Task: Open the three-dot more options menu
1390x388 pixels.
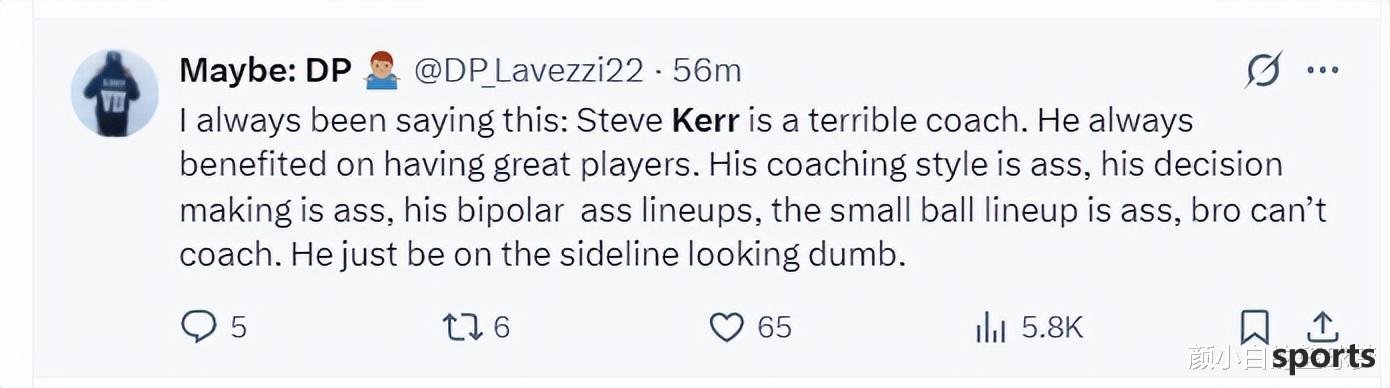Action: click(1323, 71)
